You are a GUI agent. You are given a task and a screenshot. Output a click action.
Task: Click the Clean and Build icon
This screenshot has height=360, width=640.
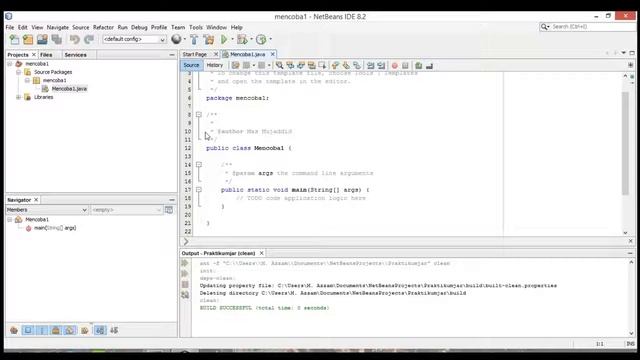point(209,39)
